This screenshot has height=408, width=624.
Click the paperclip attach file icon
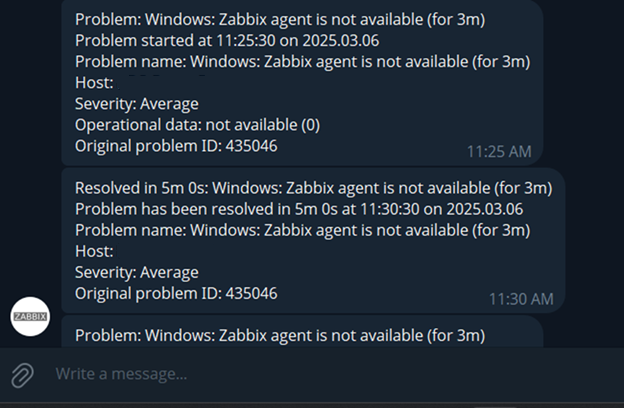coord(22,375)
